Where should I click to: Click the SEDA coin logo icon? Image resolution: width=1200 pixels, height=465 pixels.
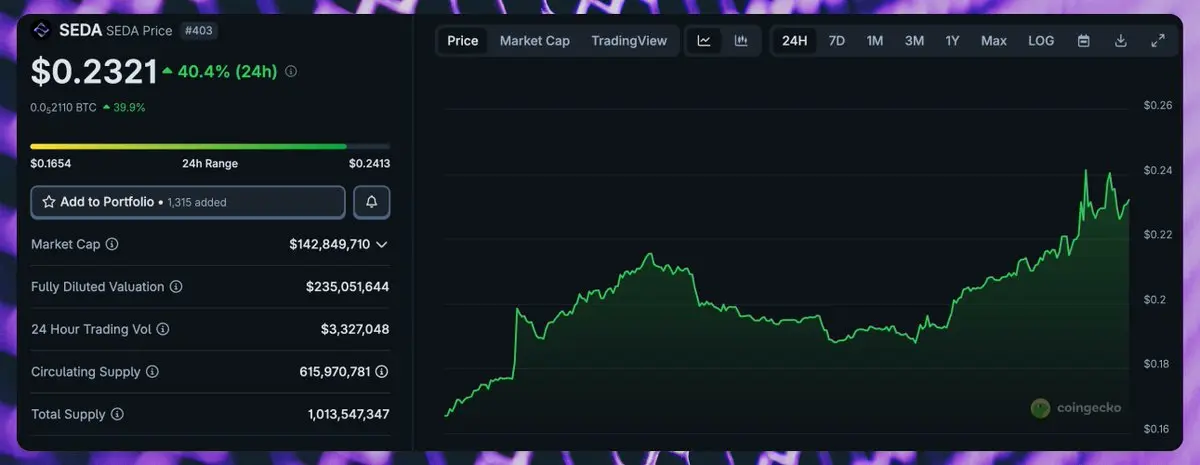[42, 30]
